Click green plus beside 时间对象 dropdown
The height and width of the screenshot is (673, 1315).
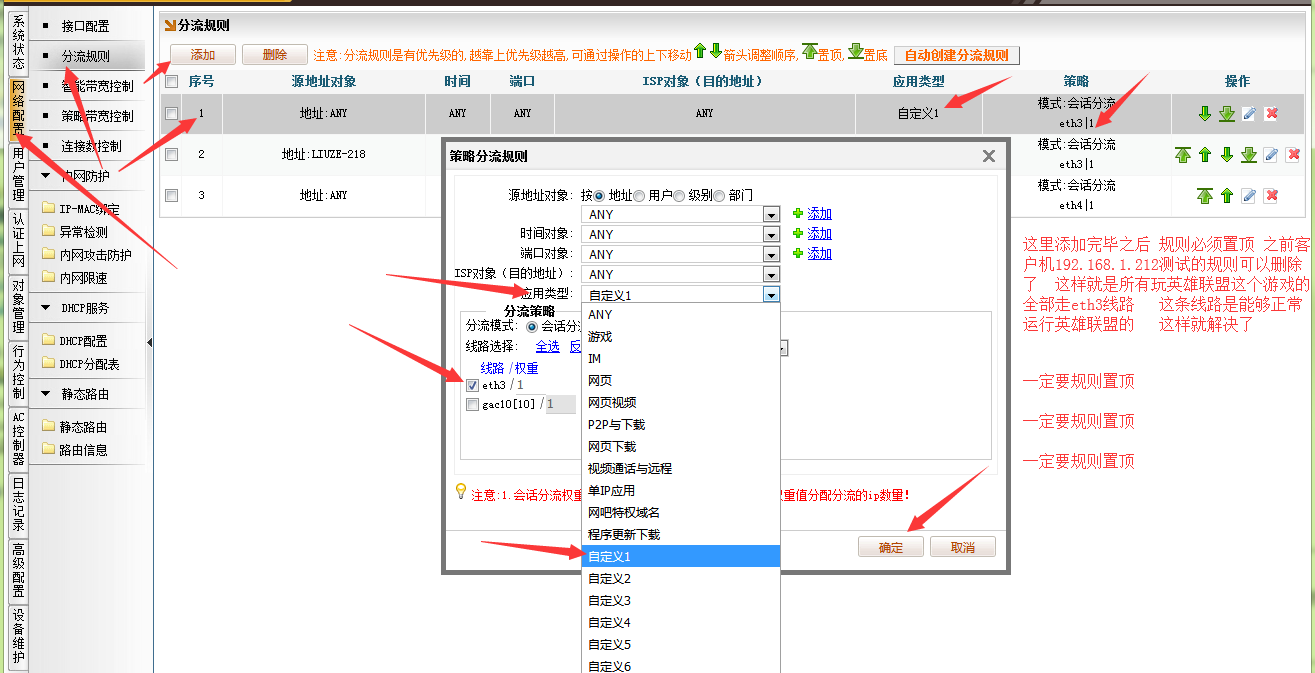pos(797,234)
